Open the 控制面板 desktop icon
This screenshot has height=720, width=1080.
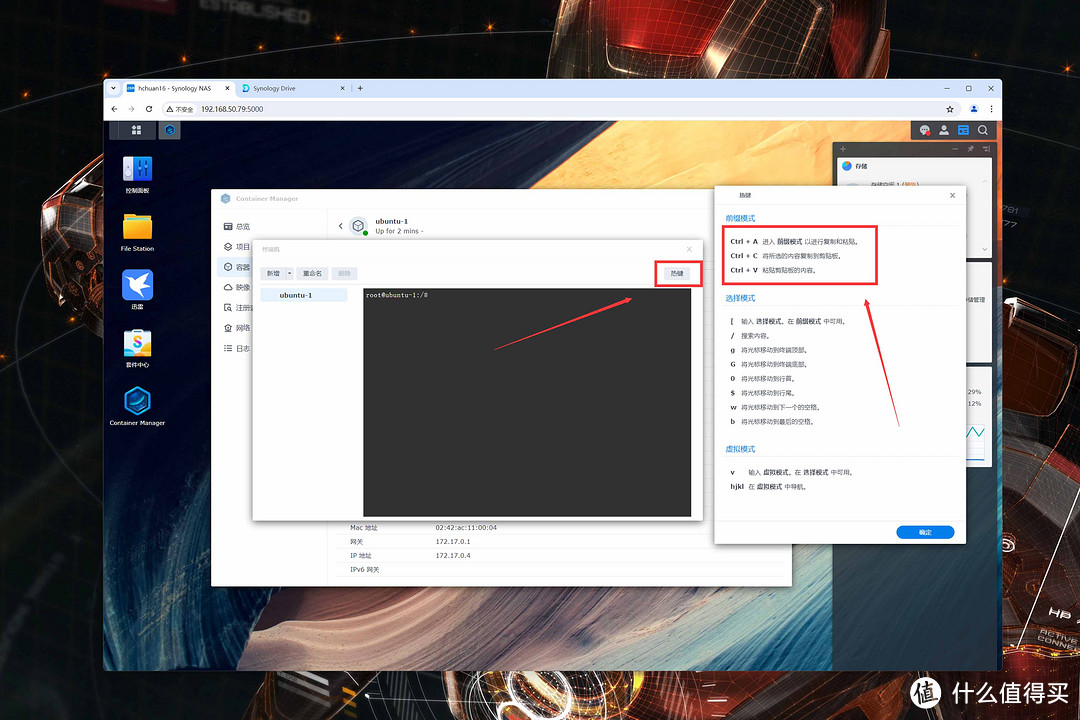tap(137, 169)
